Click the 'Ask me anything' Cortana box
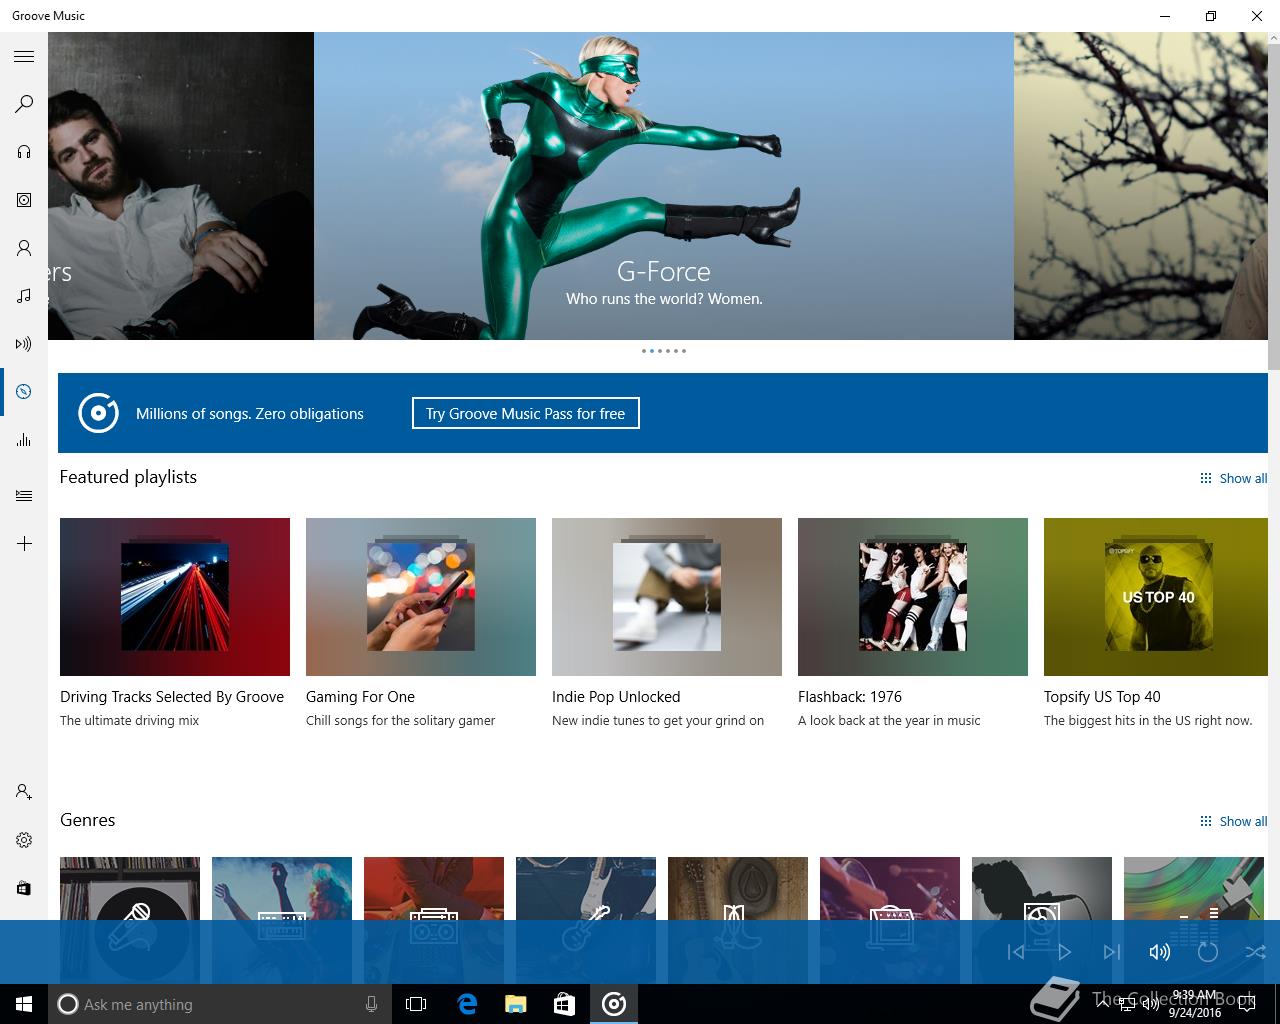The width and height of the screenshot is (1280, 1024). 220,1004
